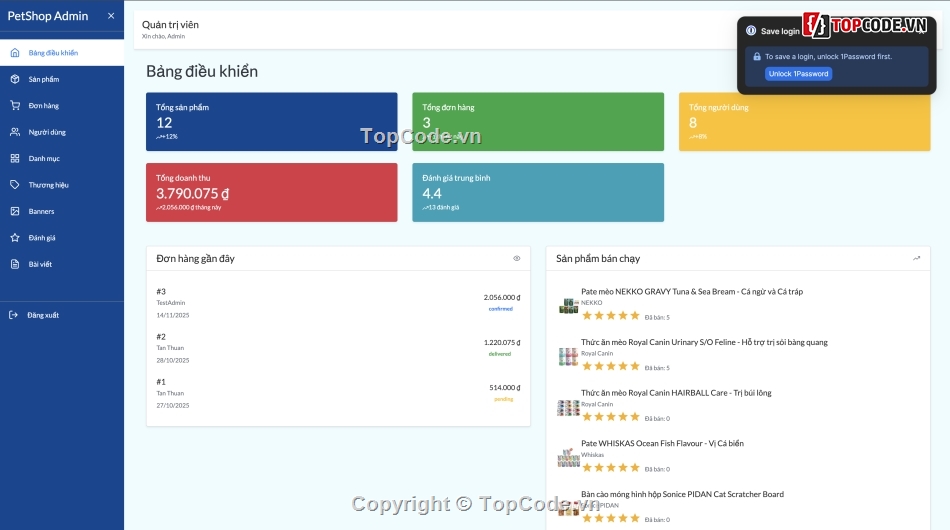
Task: Click the Đơn hàng shopping cart icon
Action: click(x=15, y=105)
